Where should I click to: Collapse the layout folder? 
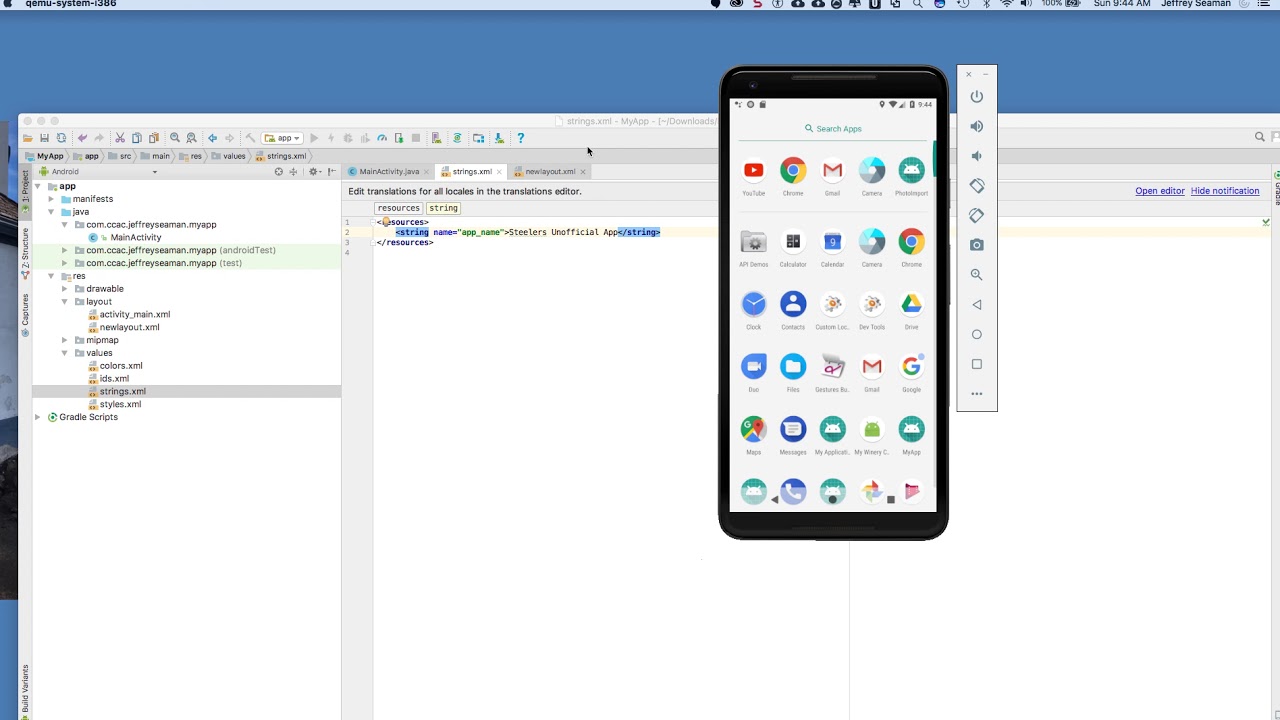[x=65, y=302]
